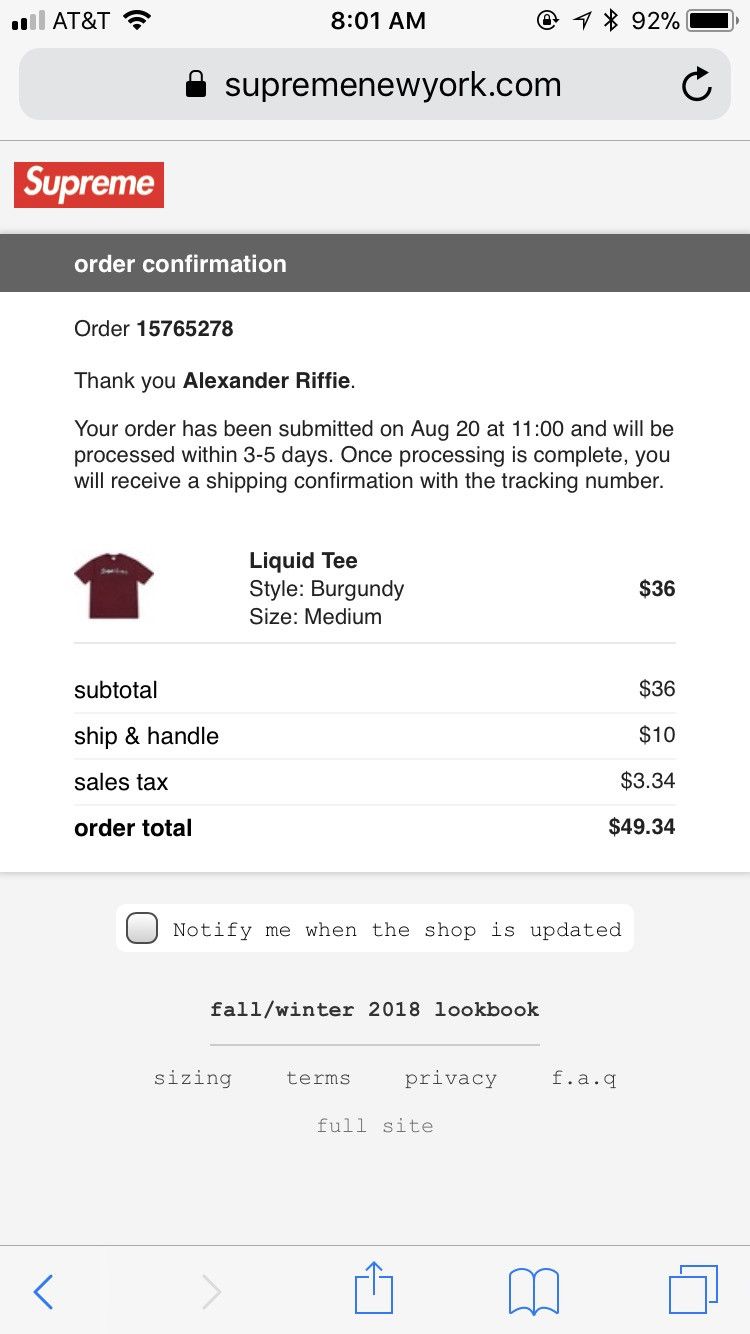750x1334 pixels.
Task: Reload the page with refresh icon
Action: 696,85
